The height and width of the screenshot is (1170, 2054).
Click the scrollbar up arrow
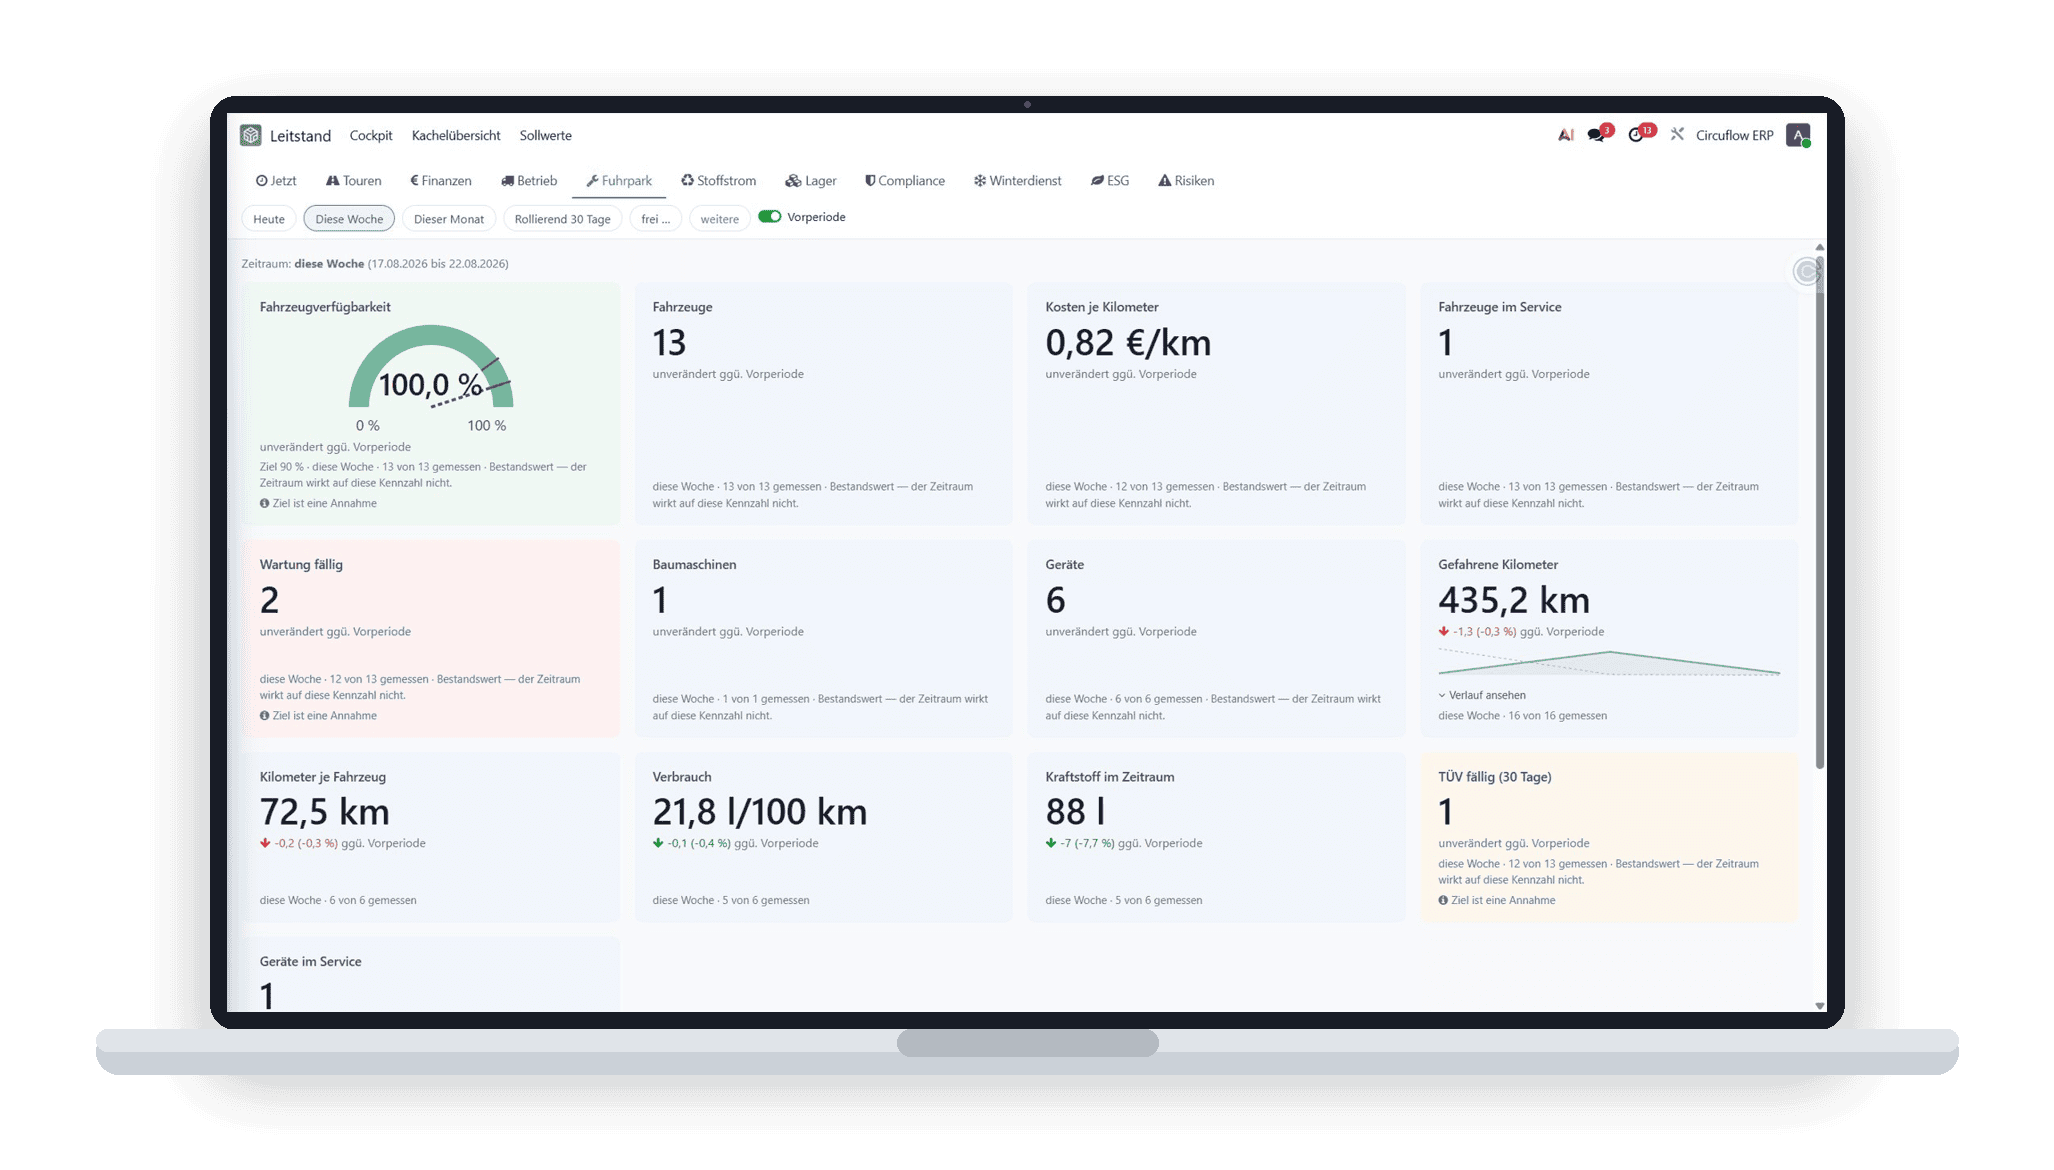click(1820, 247)
